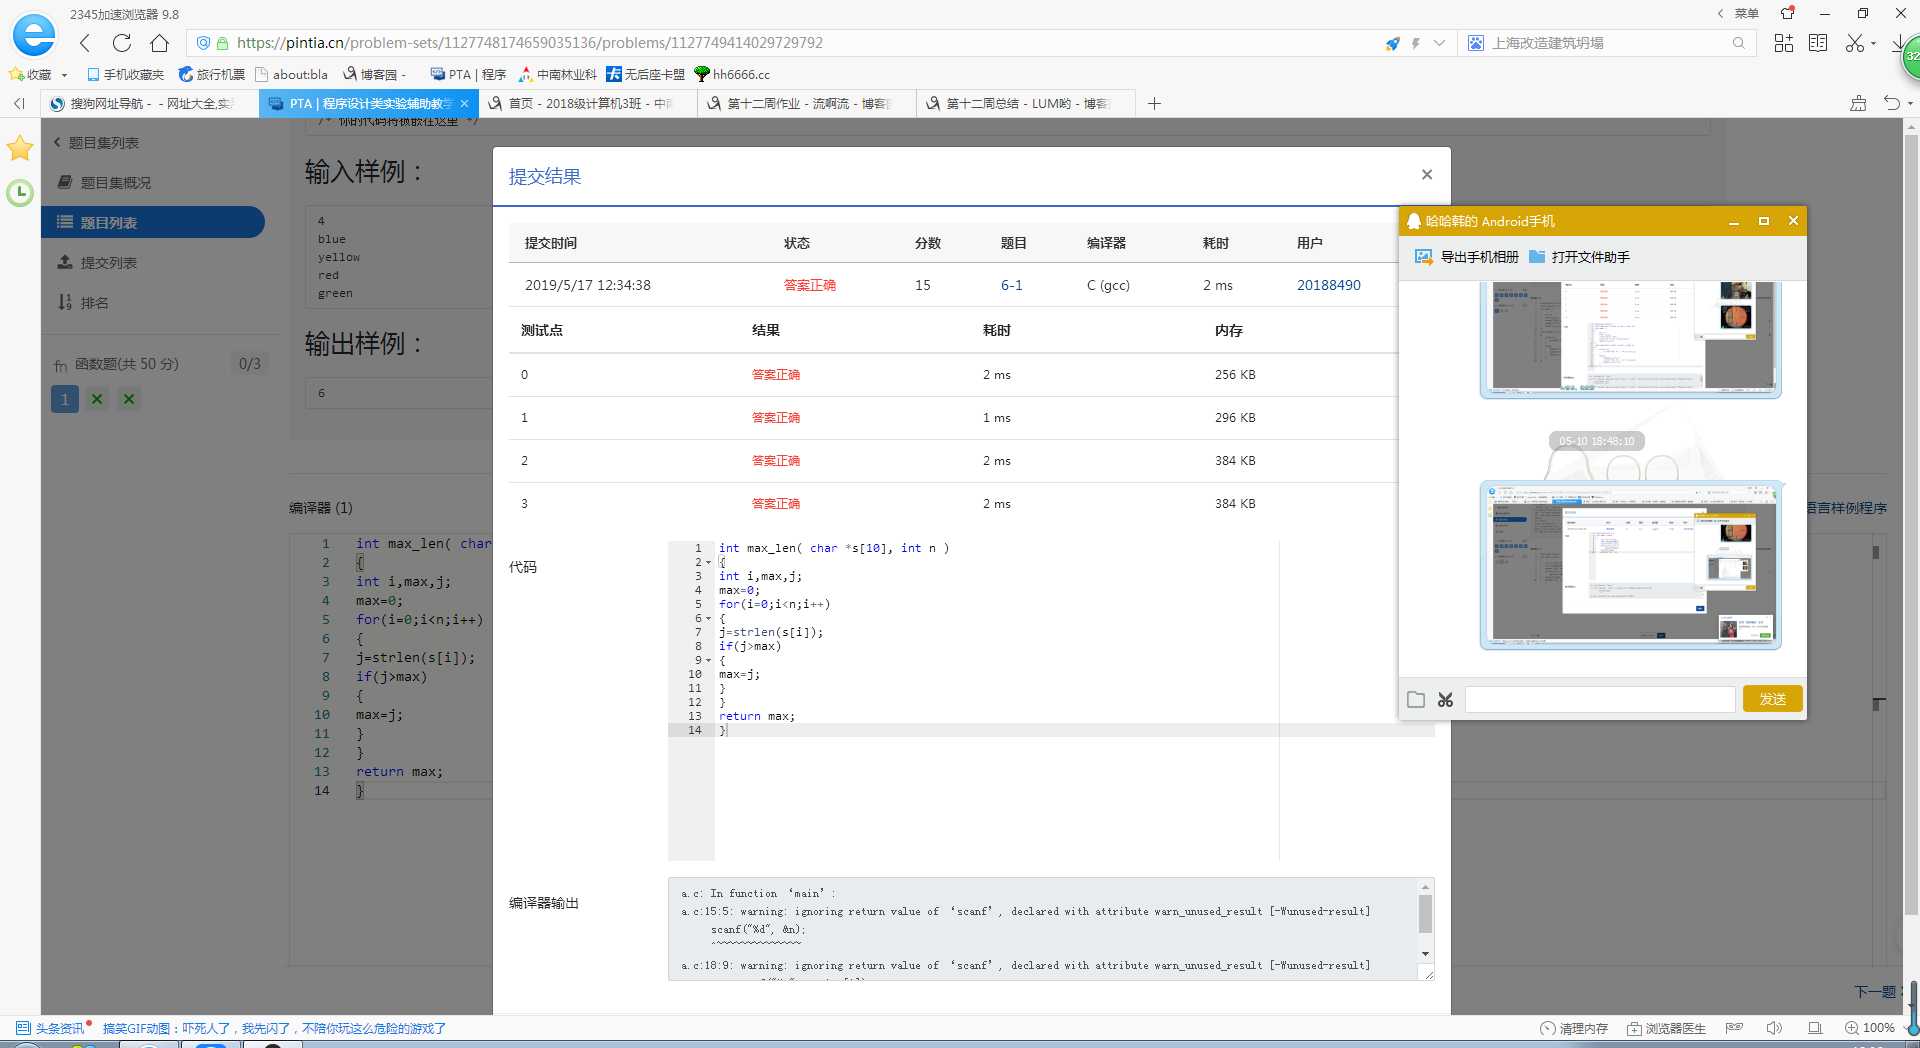Open the lower screenshot thumbnail in phone window

tap(1630, 565)
